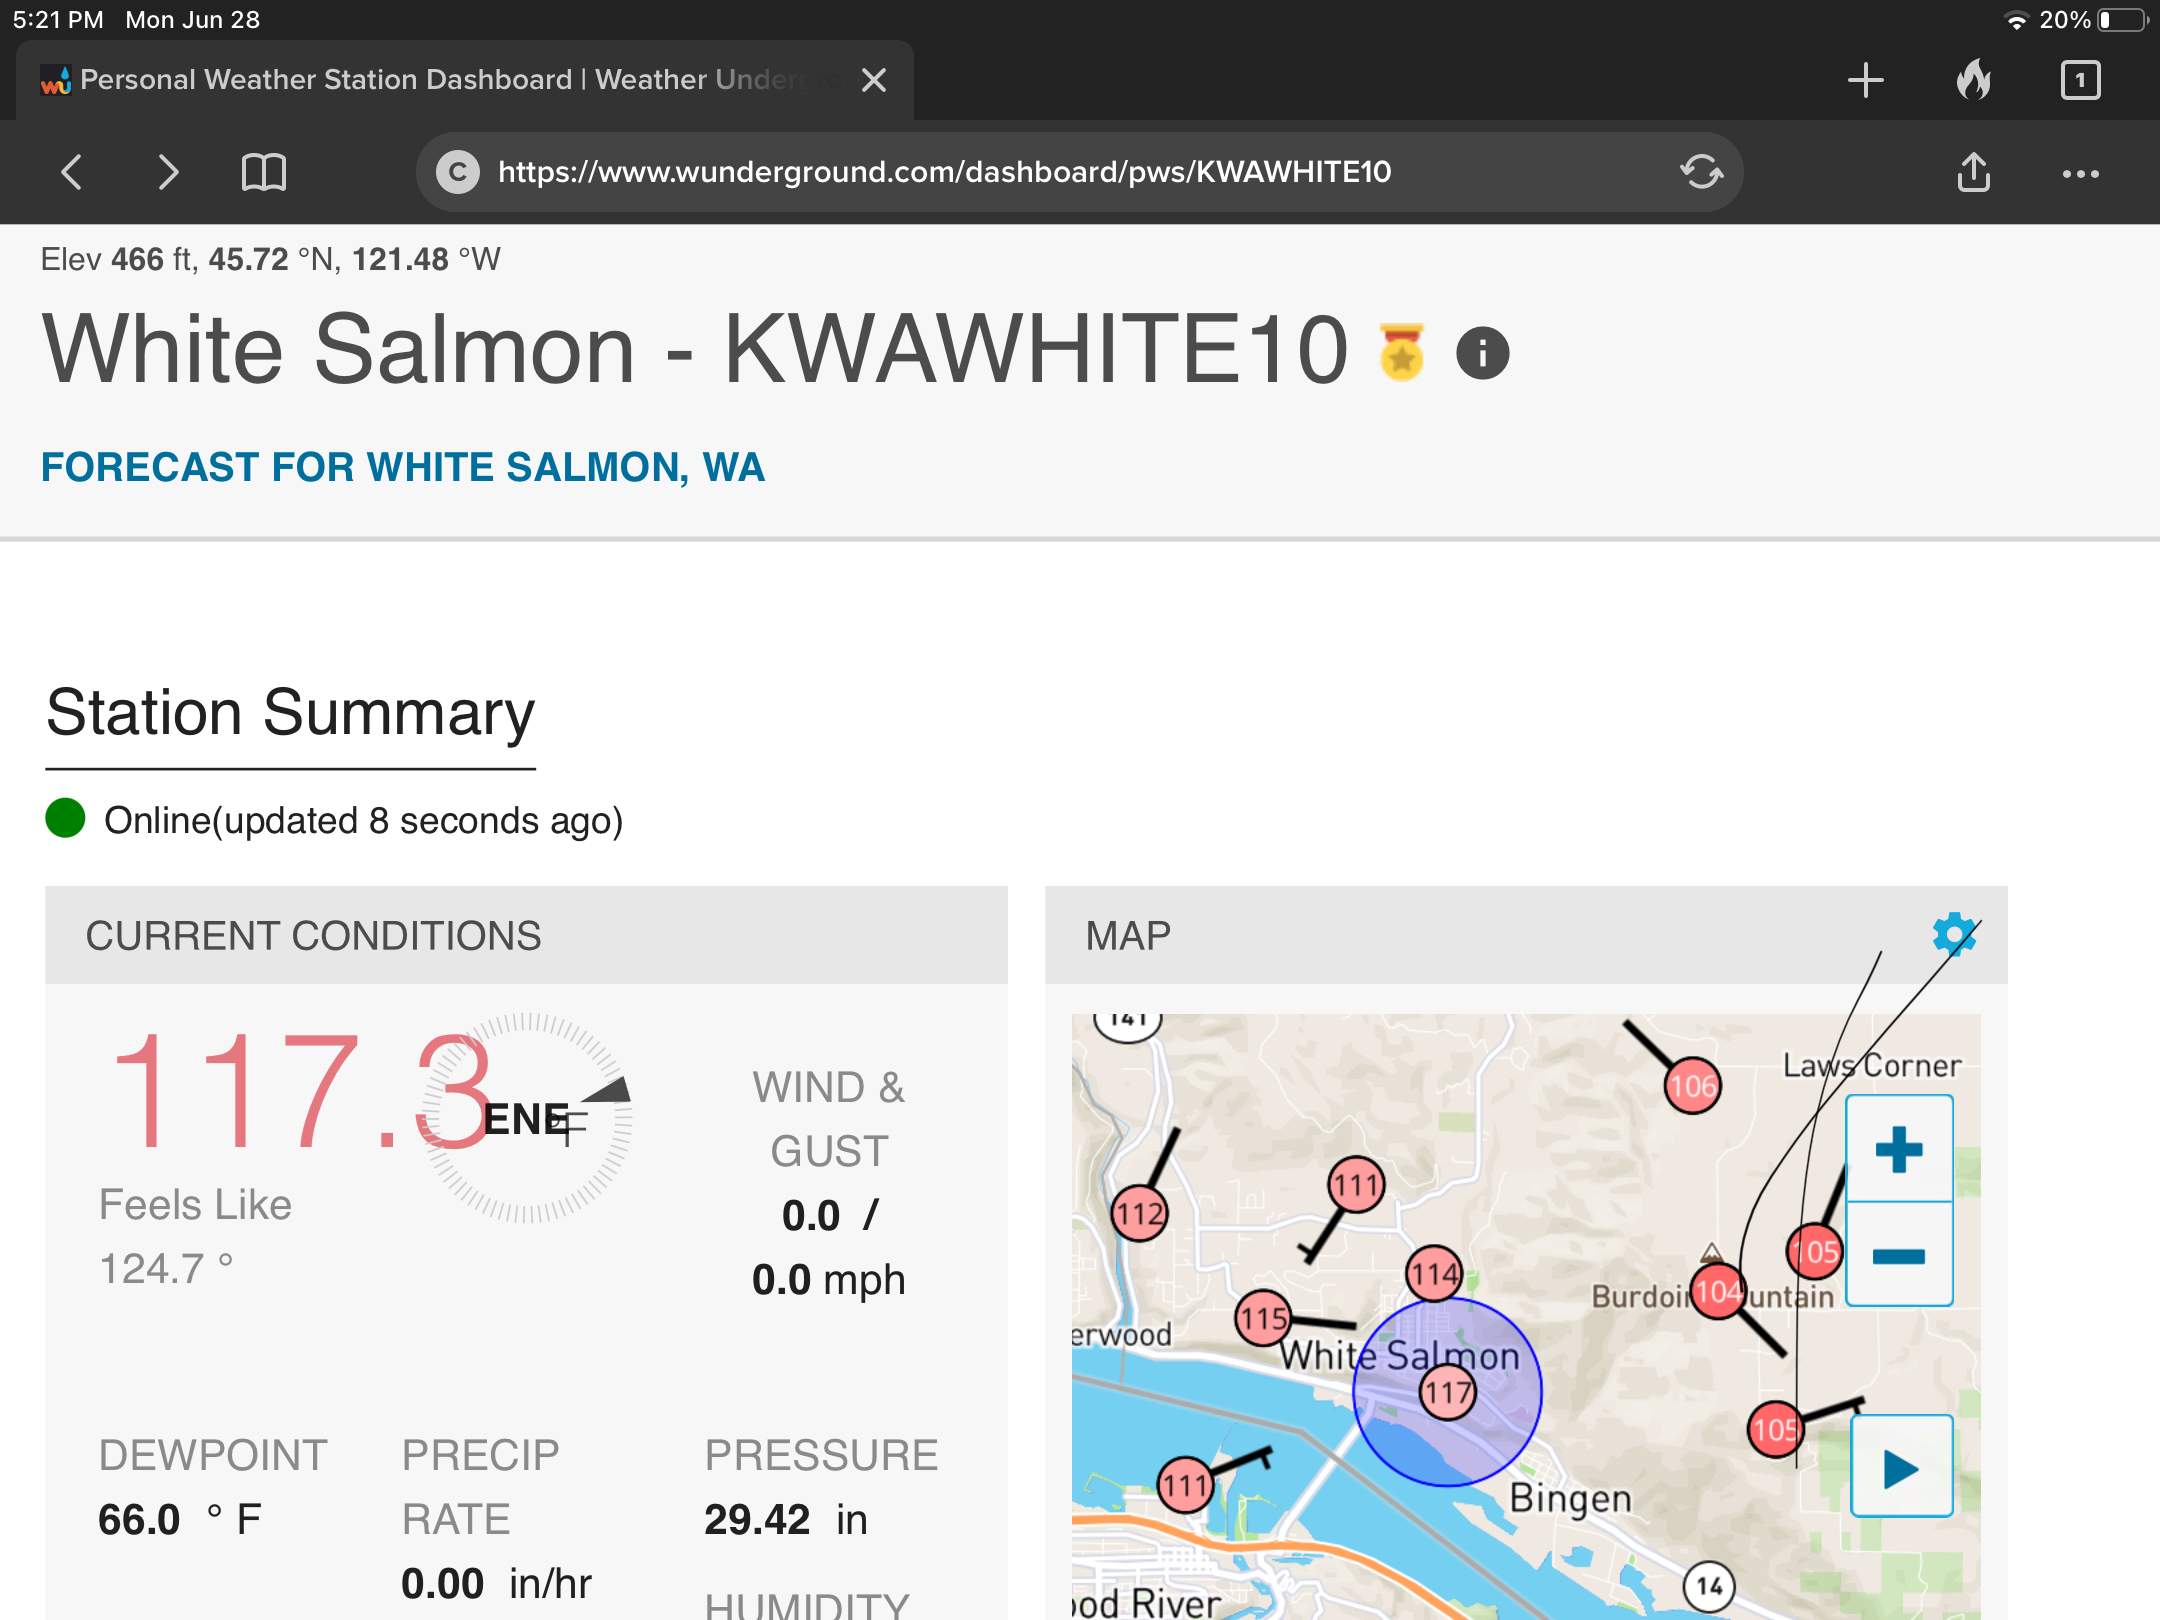
Task: Click the 0.0 / 0.0 mph wind value
Action: coord(829,1247)
